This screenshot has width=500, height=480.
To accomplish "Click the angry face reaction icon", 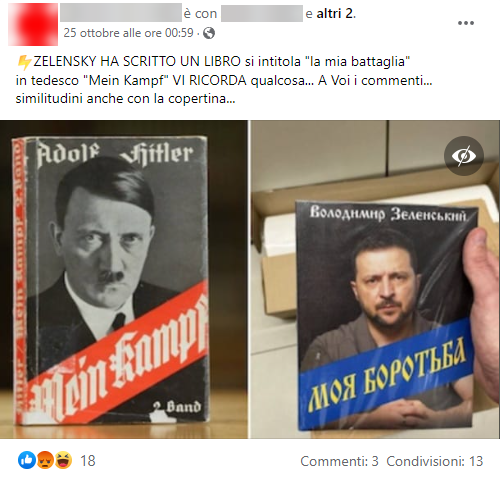I will [45, 460].
